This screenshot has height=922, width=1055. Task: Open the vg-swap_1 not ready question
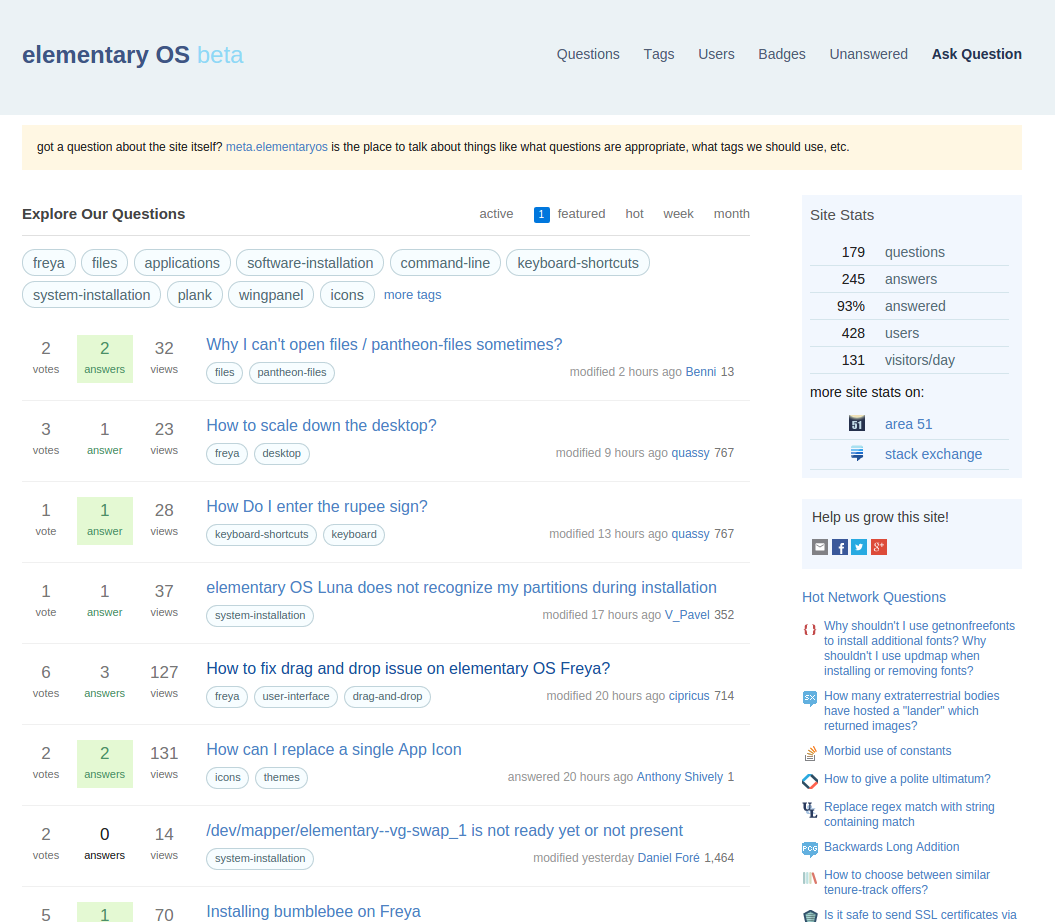point(445,830)
